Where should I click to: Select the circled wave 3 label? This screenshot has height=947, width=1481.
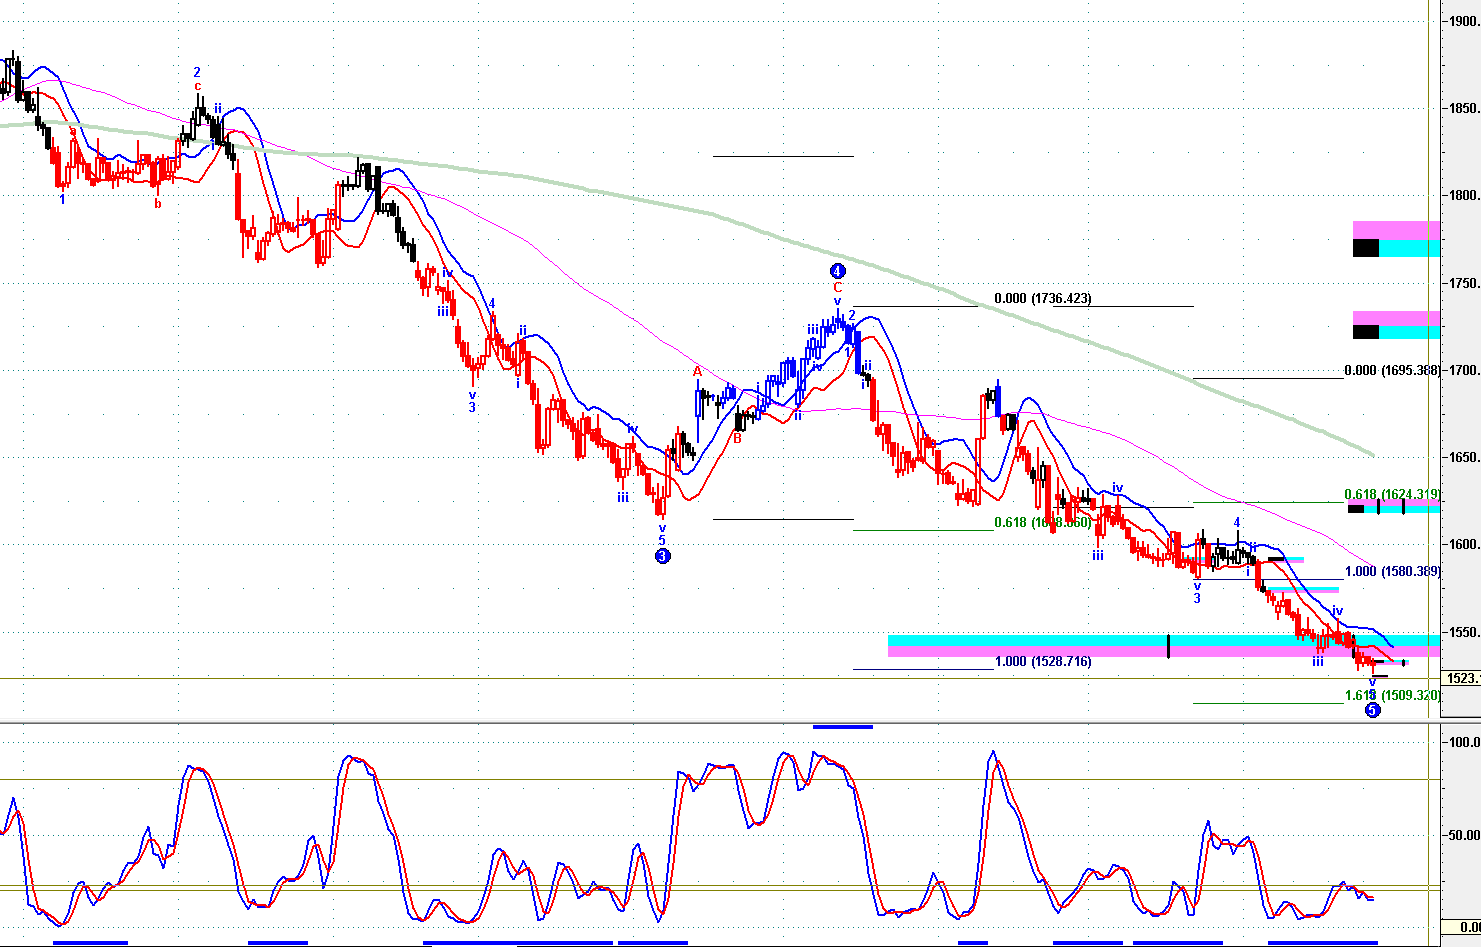pos(662,556)
